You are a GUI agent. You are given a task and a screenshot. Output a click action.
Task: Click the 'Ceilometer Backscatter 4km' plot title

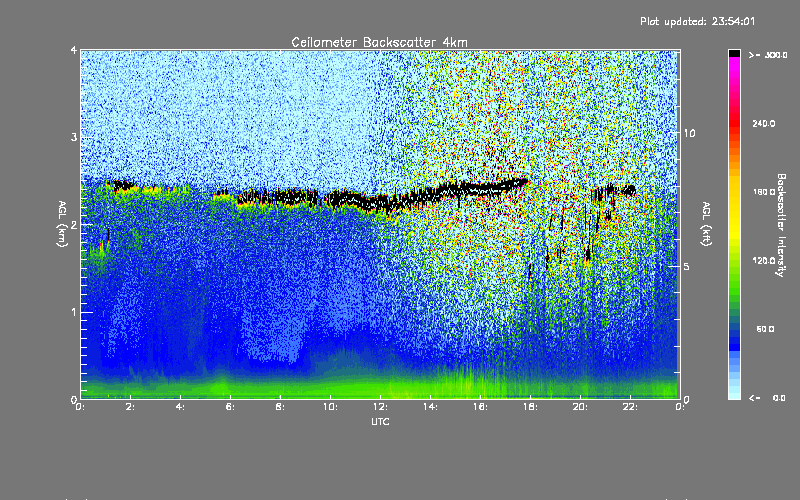pos(379,42)
